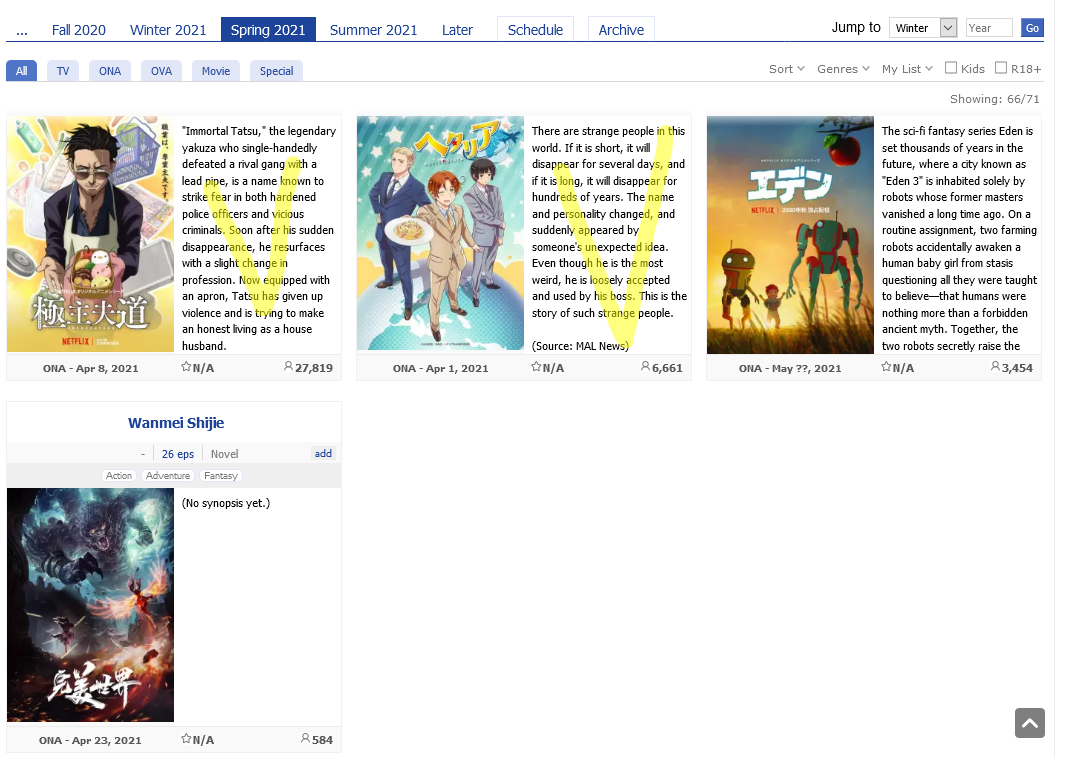Click the scroll-to-top arrow button
This screenshot has height=757, width=1081.
[x=1029, y=723]
